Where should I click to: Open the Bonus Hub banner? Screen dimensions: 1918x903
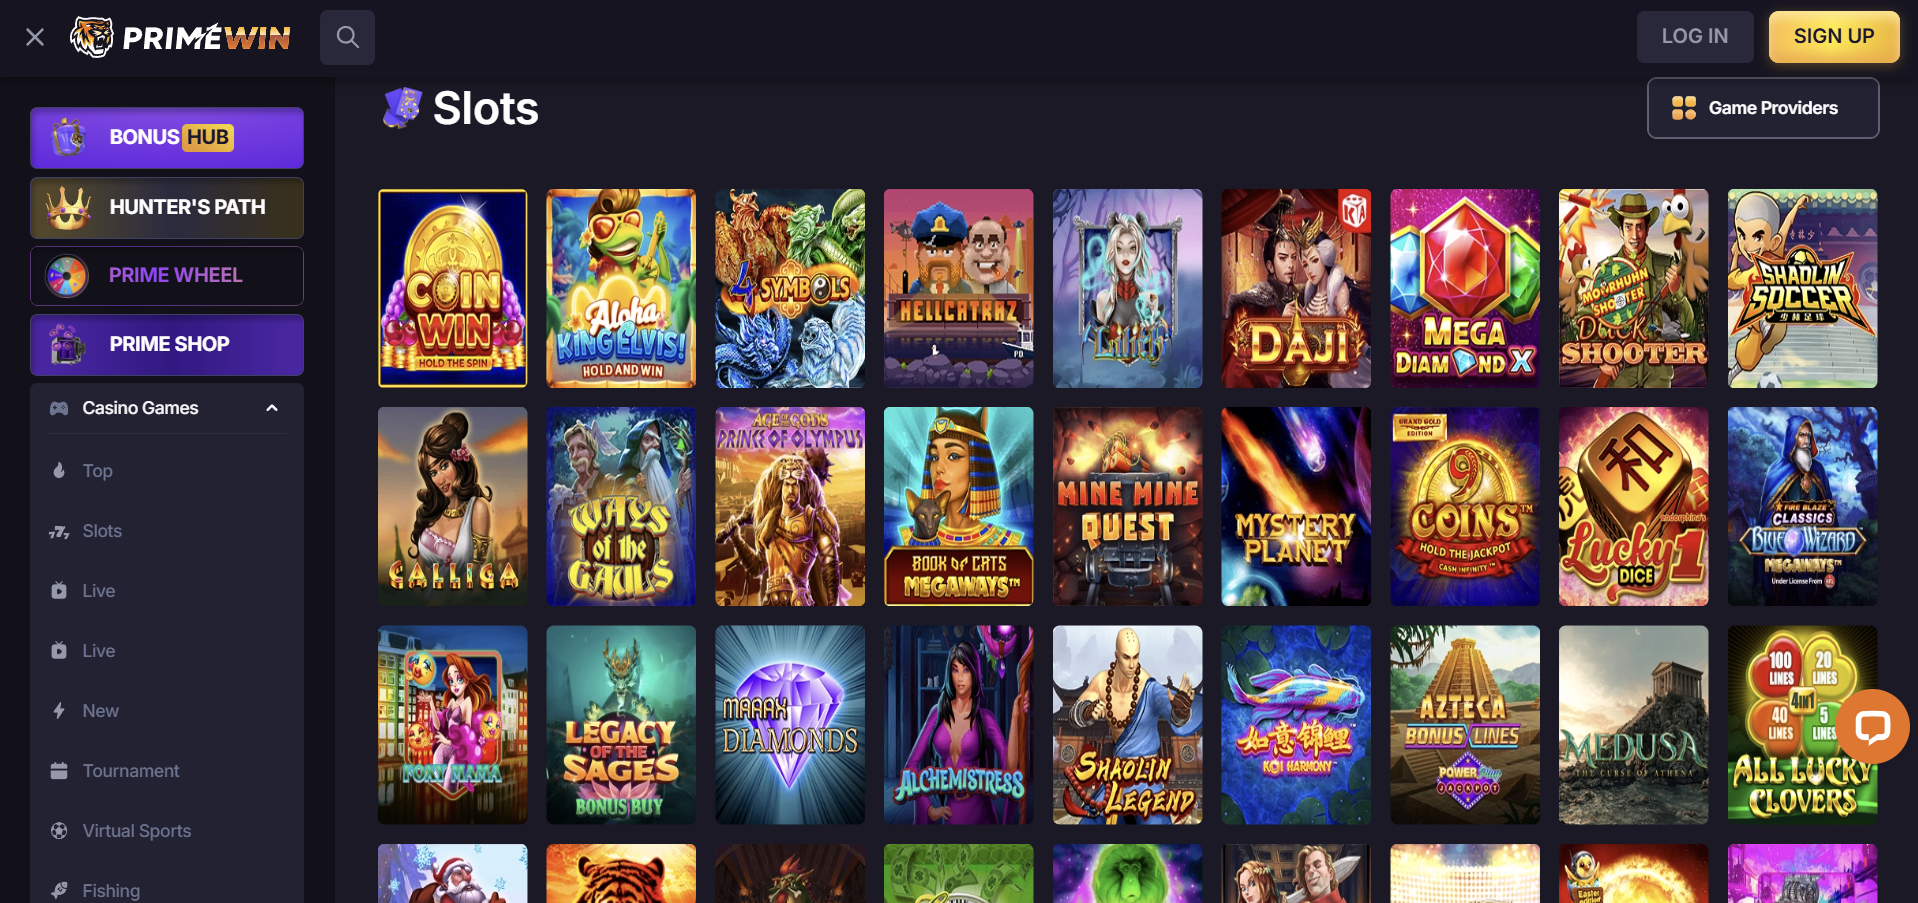(x=167, y=138)
